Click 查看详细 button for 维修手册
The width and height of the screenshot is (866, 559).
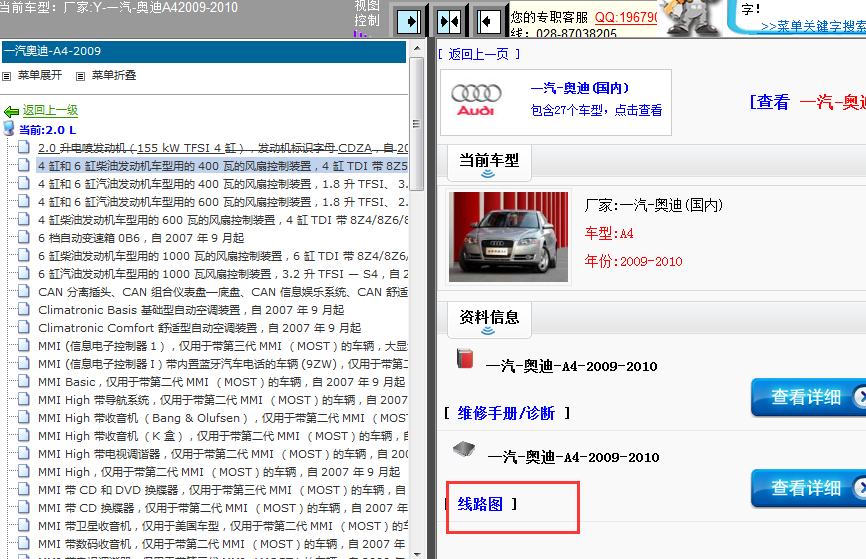(808, 397)
